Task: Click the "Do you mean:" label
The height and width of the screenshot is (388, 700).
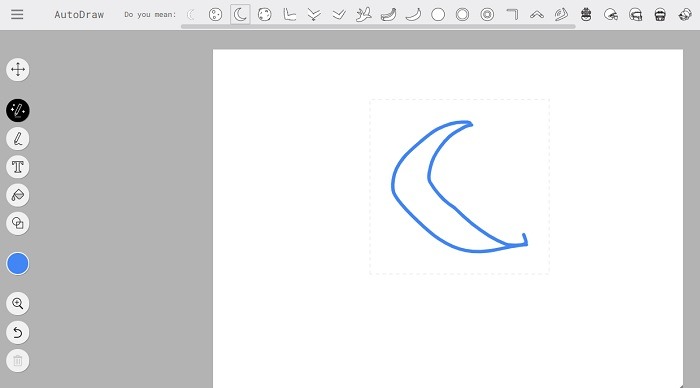Action: [x=150, y=15]
